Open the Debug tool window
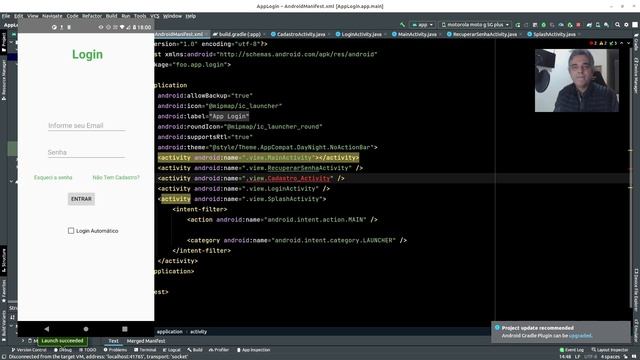This screenshot has width=640, height=360. [x=63, y=350]
